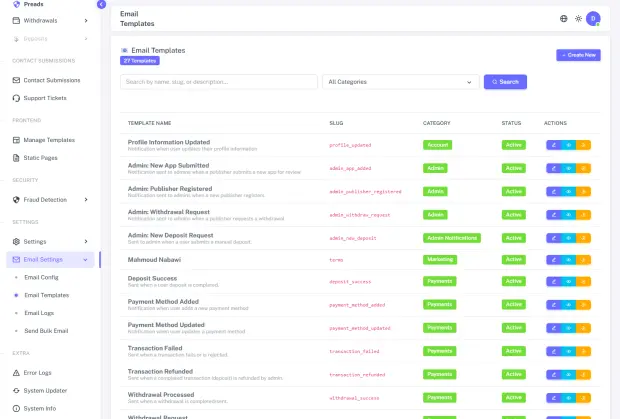Open System Updater

50,391
